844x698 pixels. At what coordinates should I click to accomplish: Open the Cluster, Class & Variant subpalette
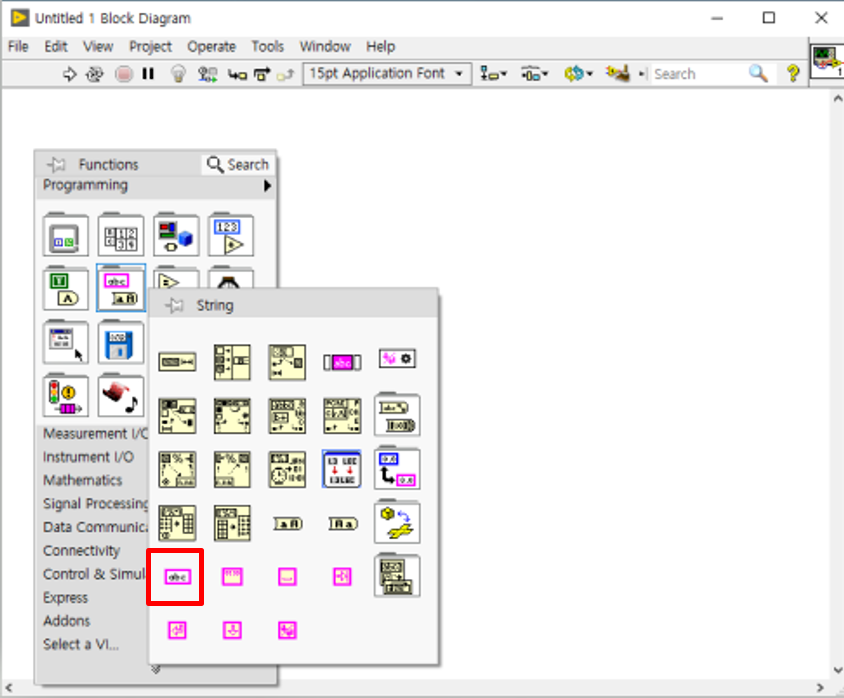tap(176, 235)
